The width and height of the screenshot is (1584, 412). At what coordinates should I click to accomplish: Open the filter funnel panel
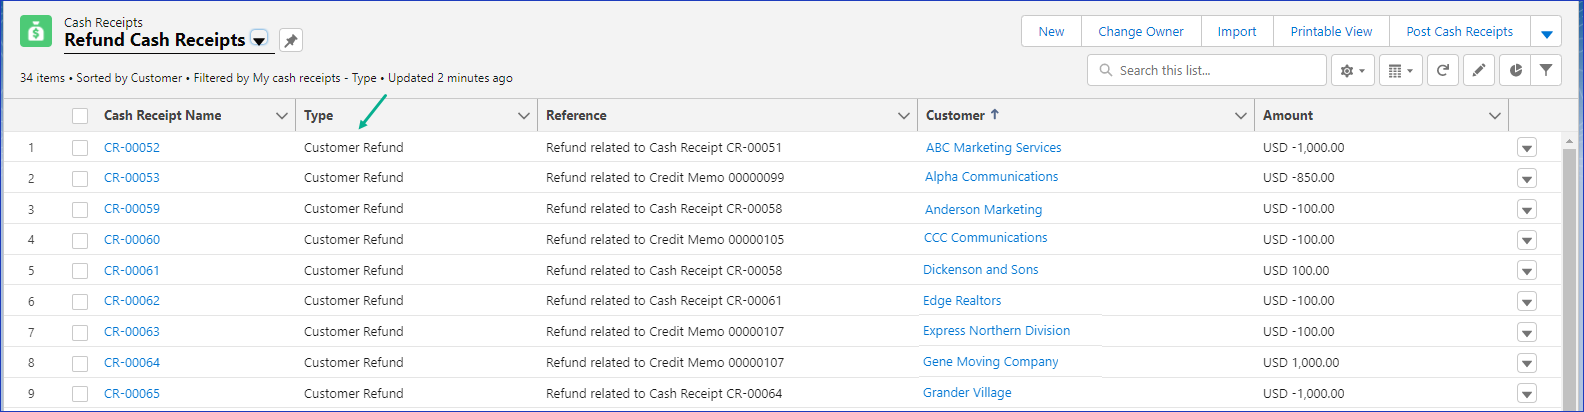(1546, 71)
